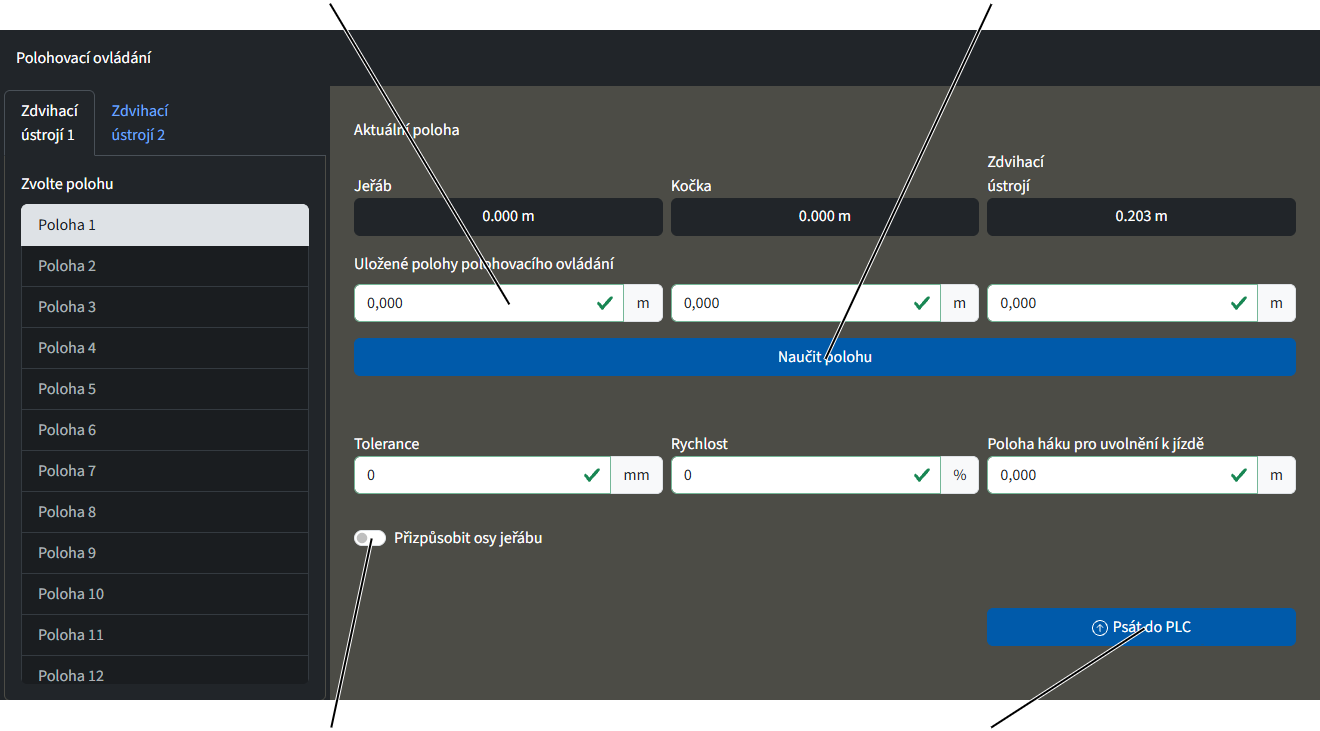Pick Poloha 12 in the list

click(165, 670)
